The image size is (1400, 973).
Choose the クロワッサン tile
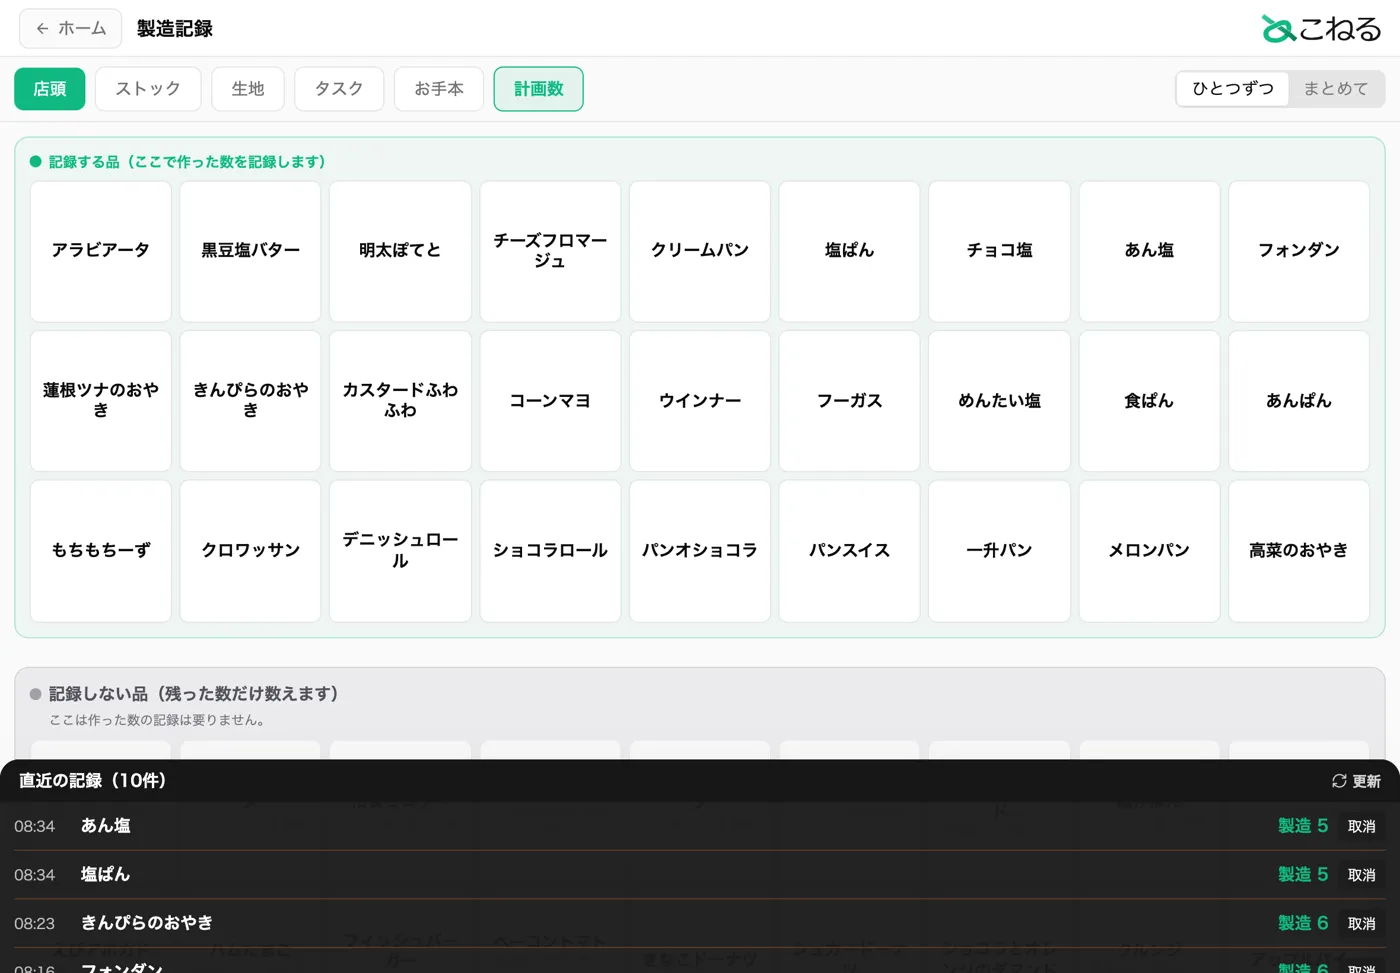(x=251, y=551)
